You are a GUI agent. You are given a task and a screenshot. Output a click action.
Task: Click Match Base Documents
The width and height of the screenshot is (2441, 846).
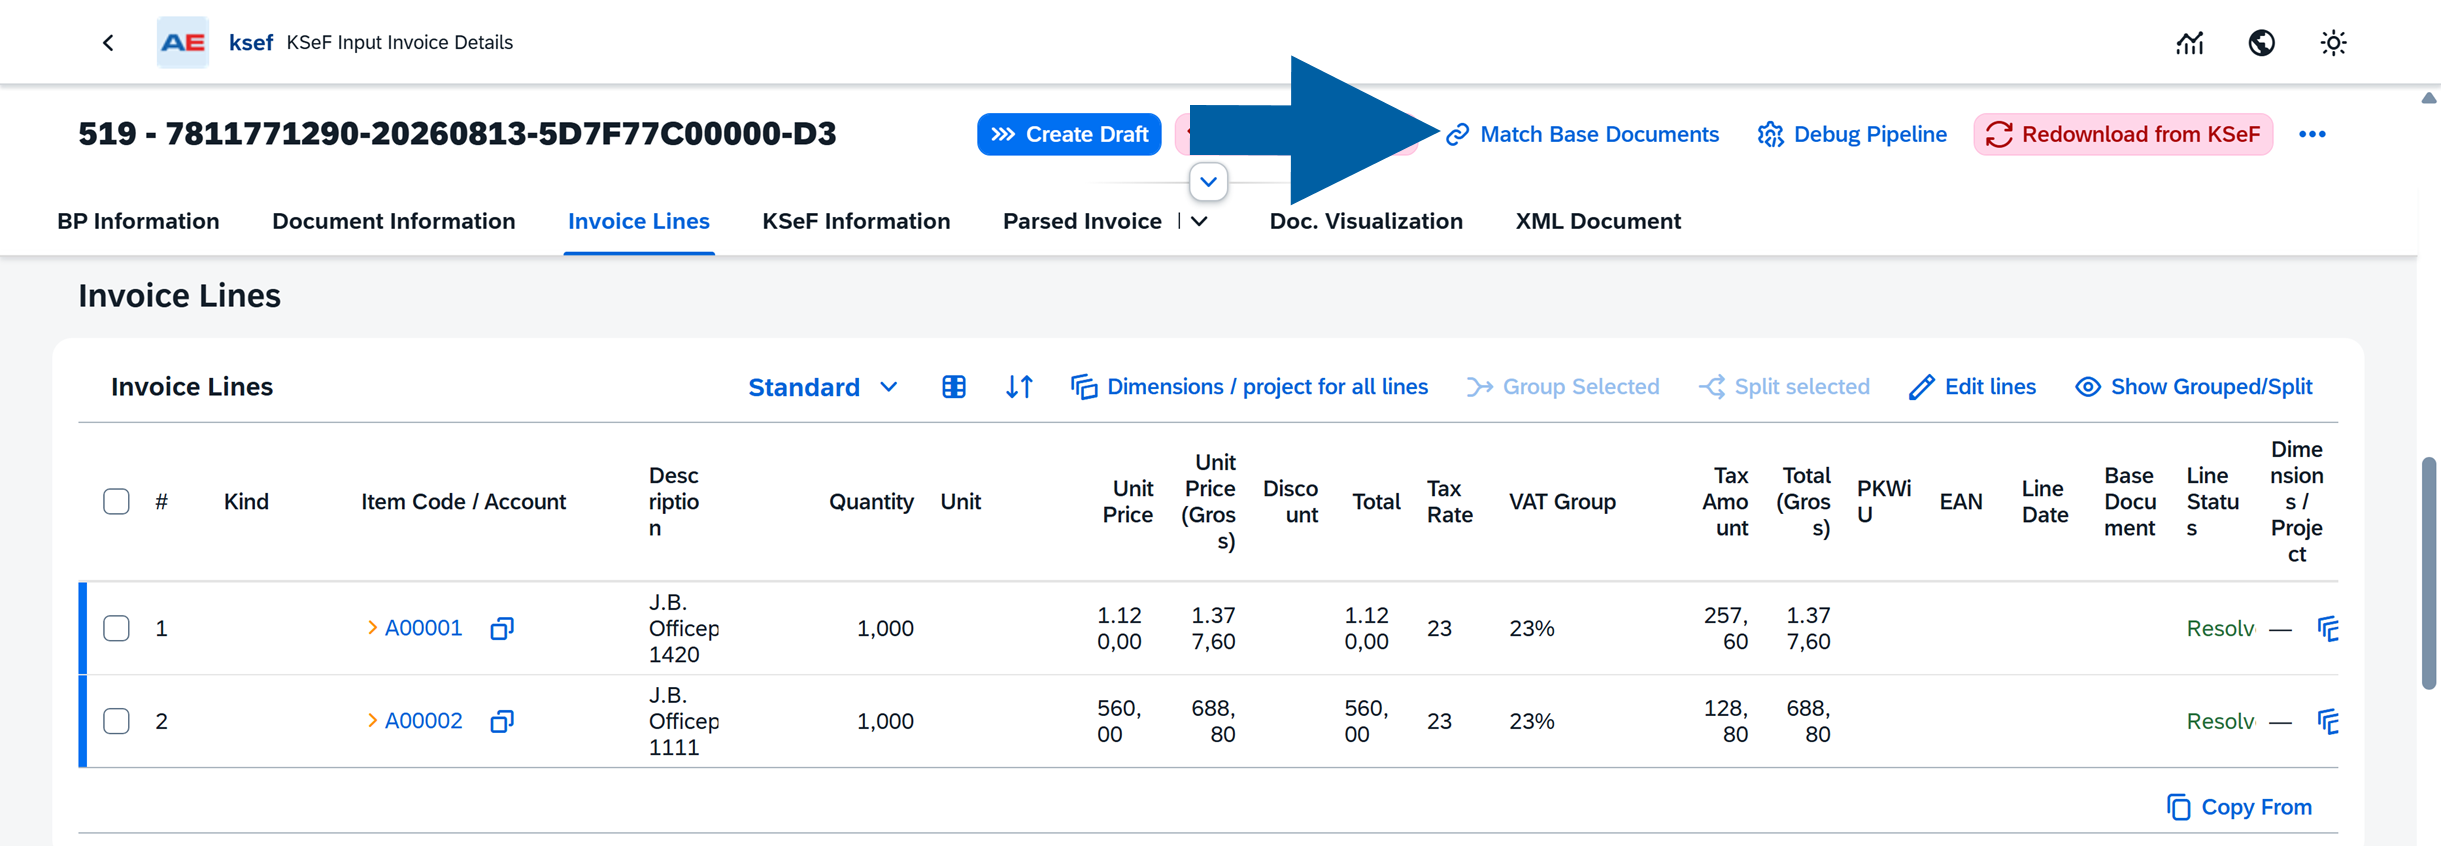tap(1583, 134)
